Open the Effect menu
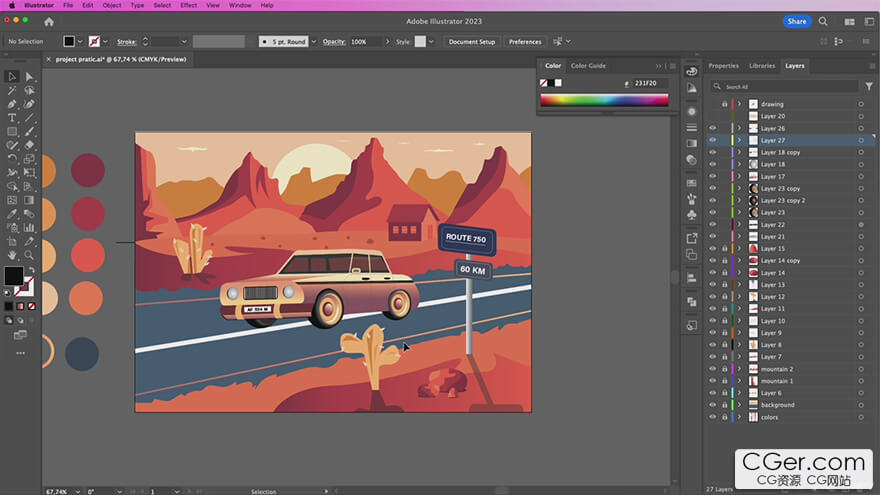This screenshot has width=880, height=495. tap(189, 5)
